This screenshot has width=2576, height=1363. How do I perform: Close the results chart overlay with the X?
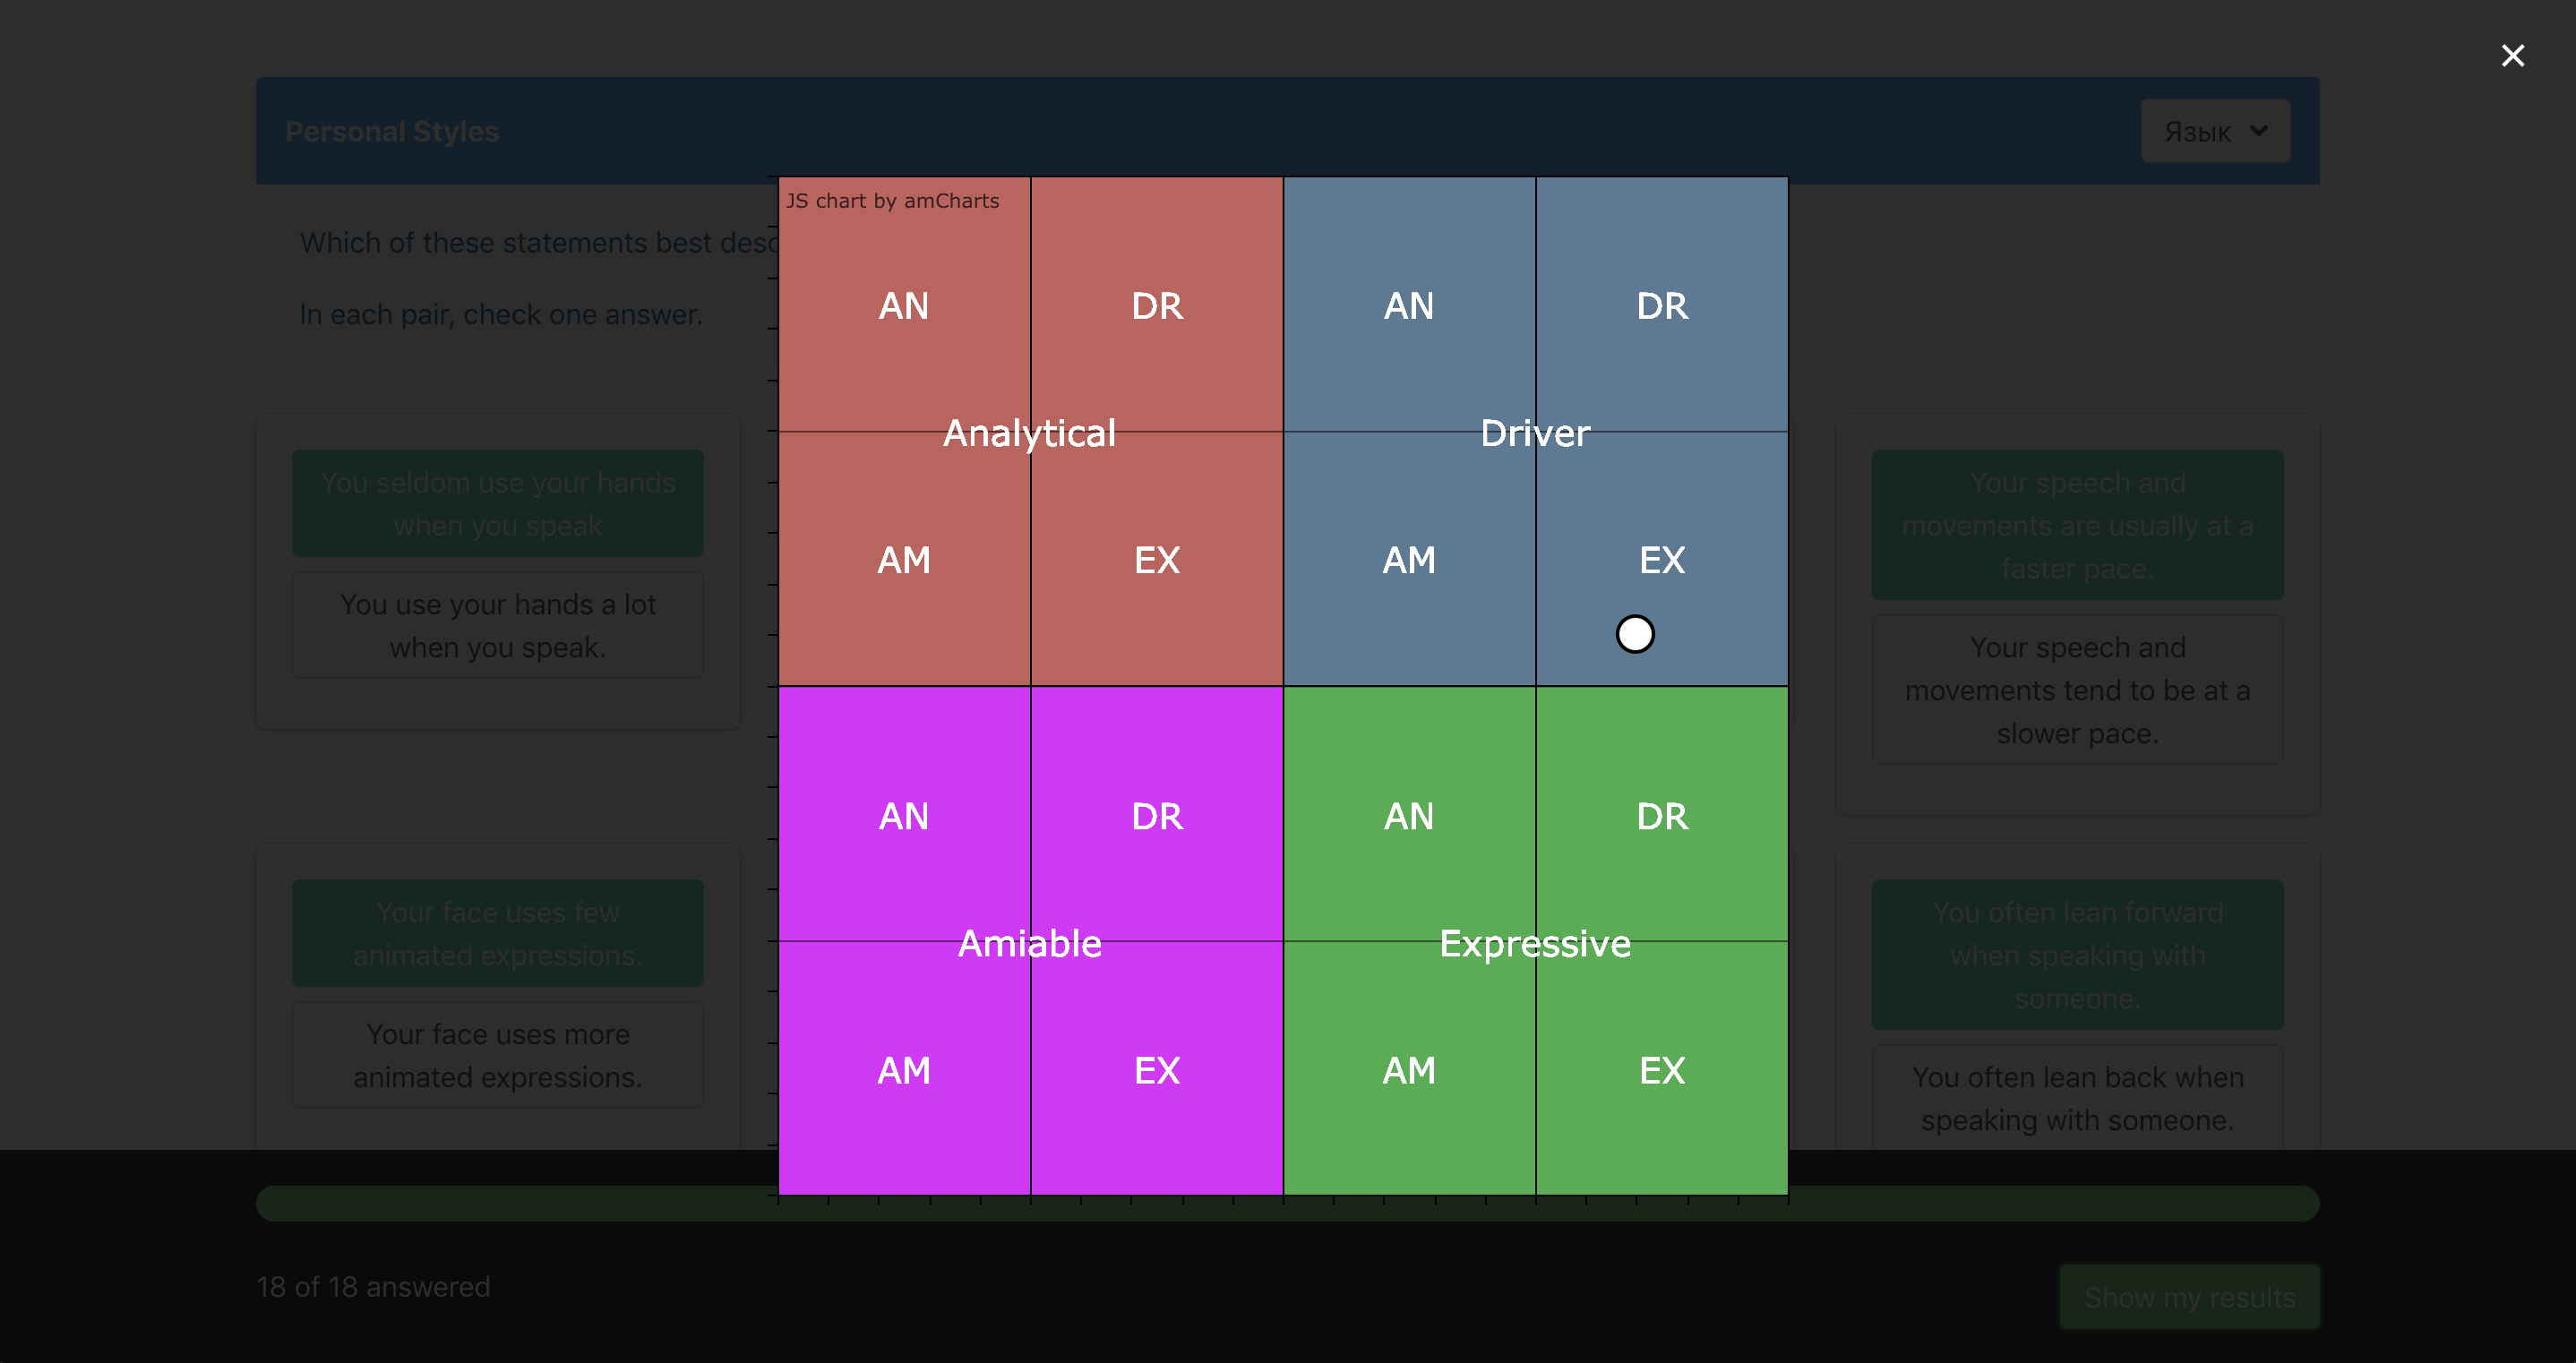[2512, 55]
